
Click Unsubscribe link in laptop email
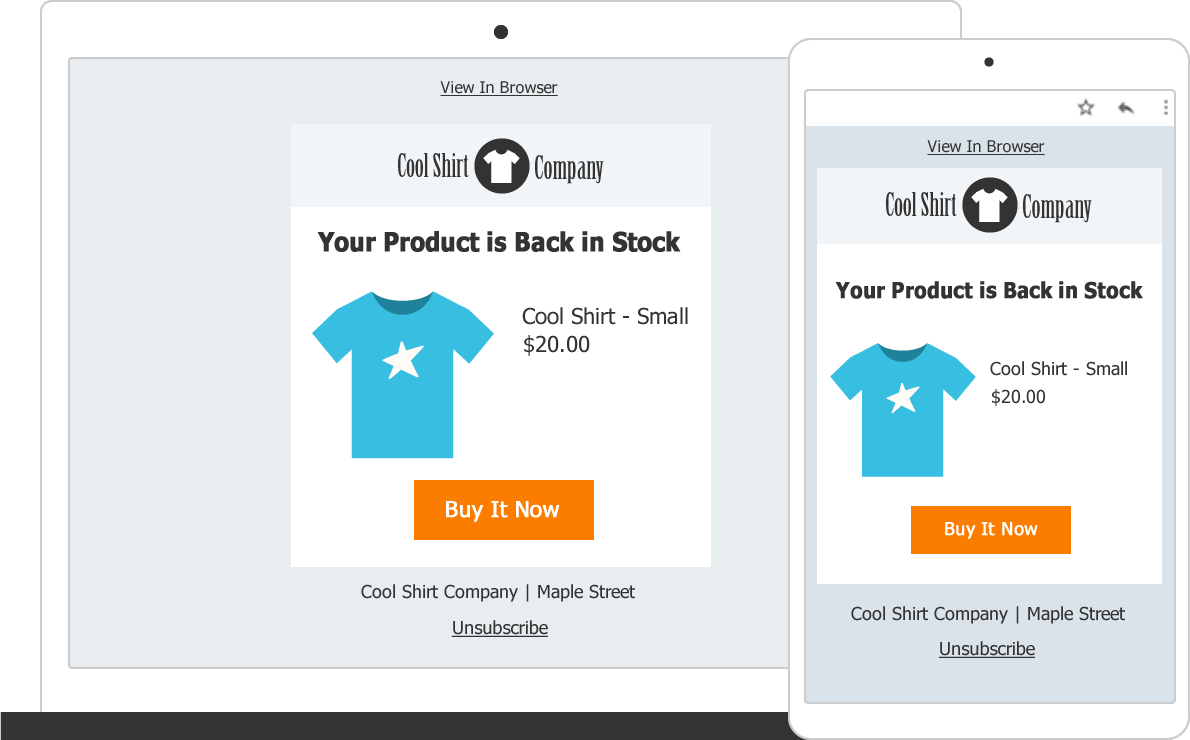pyautogui.click(x=500, y=628)
